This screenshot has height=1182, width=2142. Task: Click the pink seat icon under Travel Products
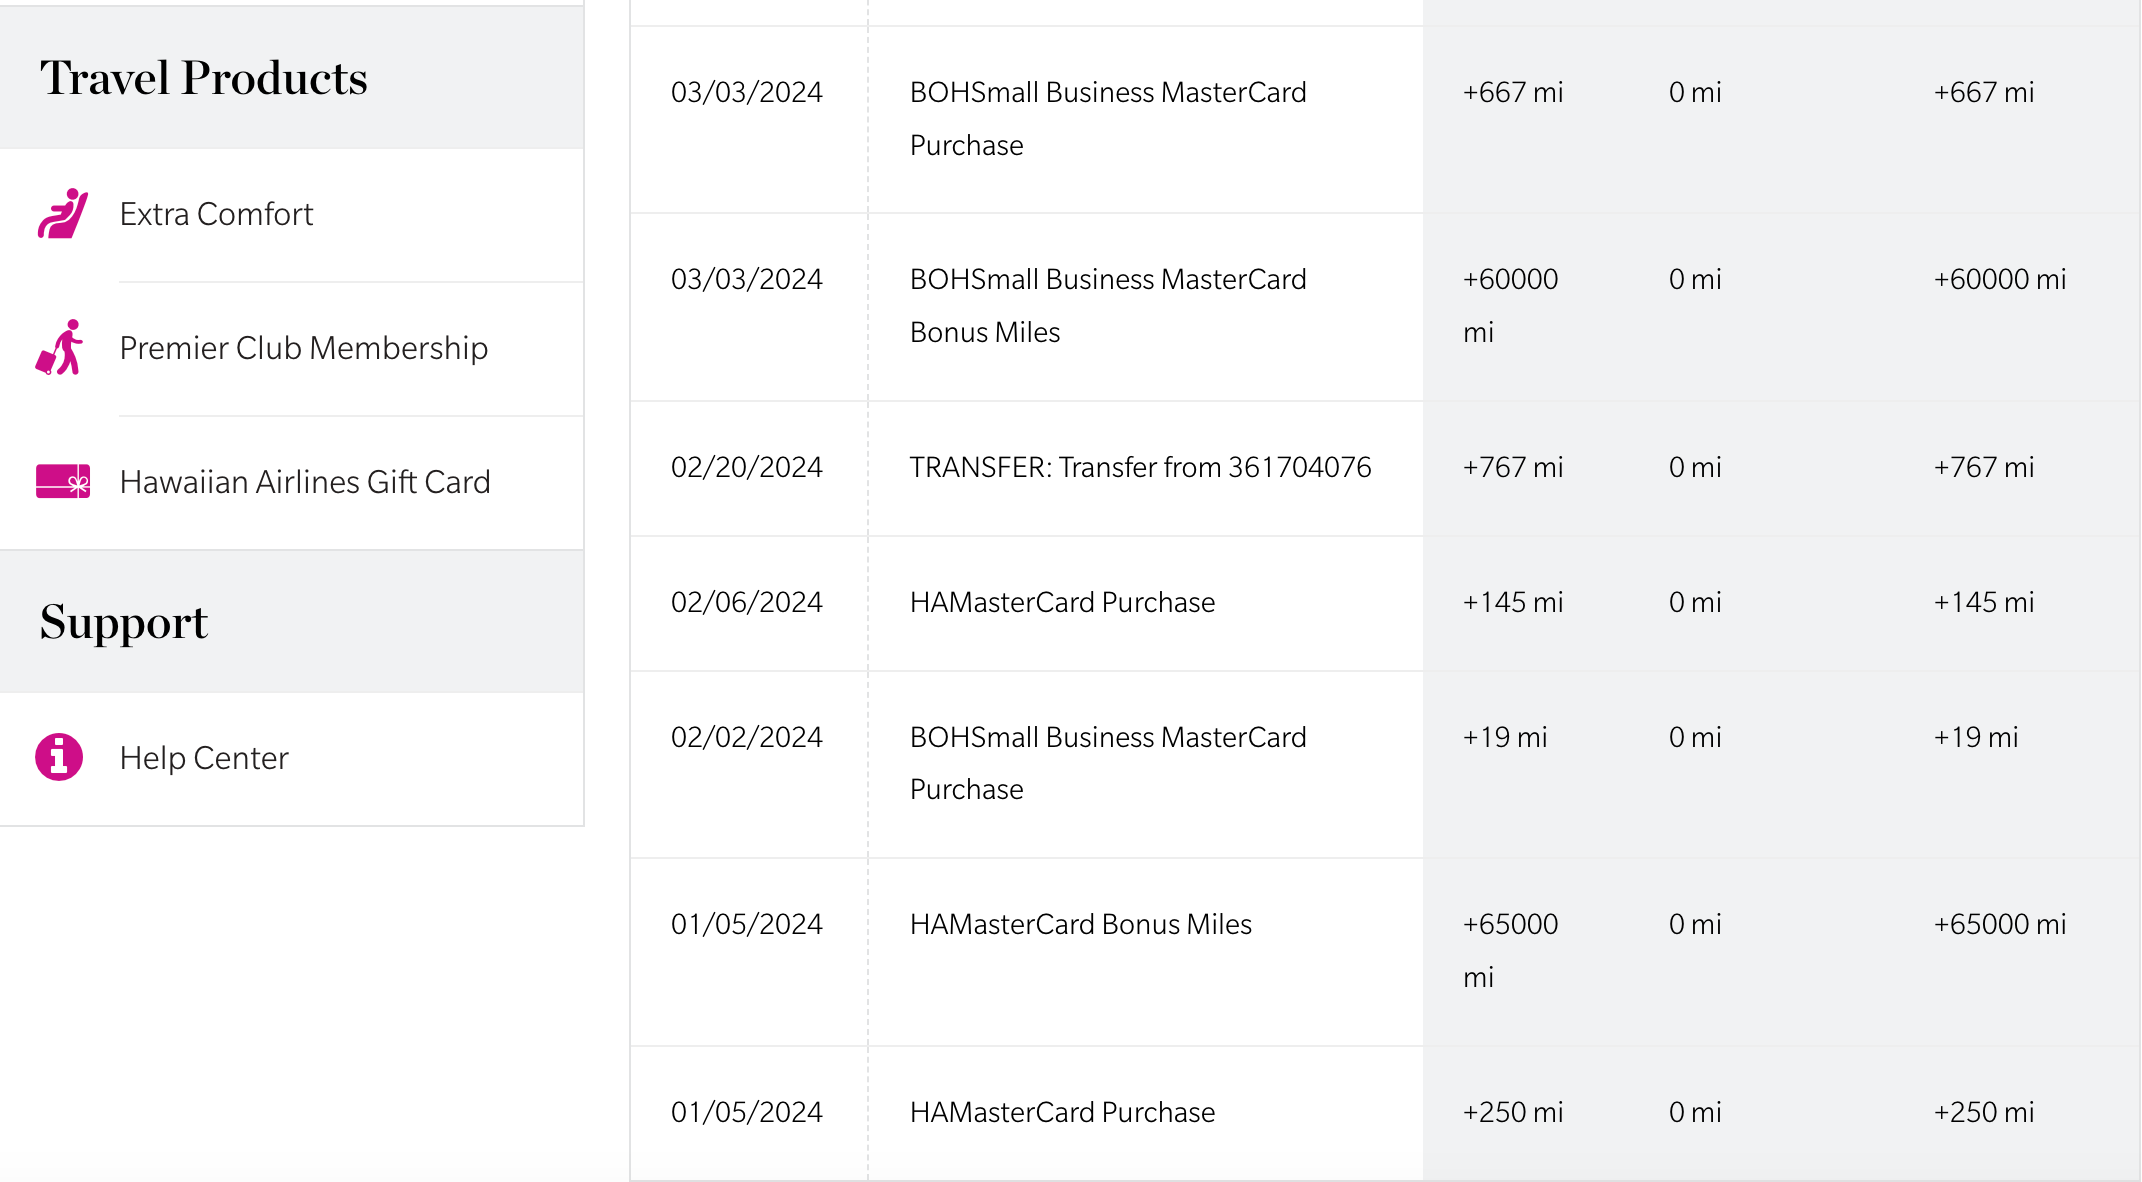coord(63,214)
